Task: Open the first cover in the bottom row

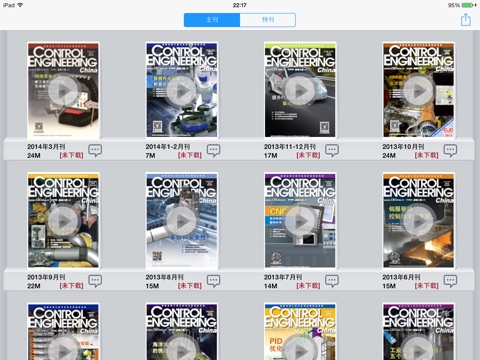Action: tap(63, 332)
